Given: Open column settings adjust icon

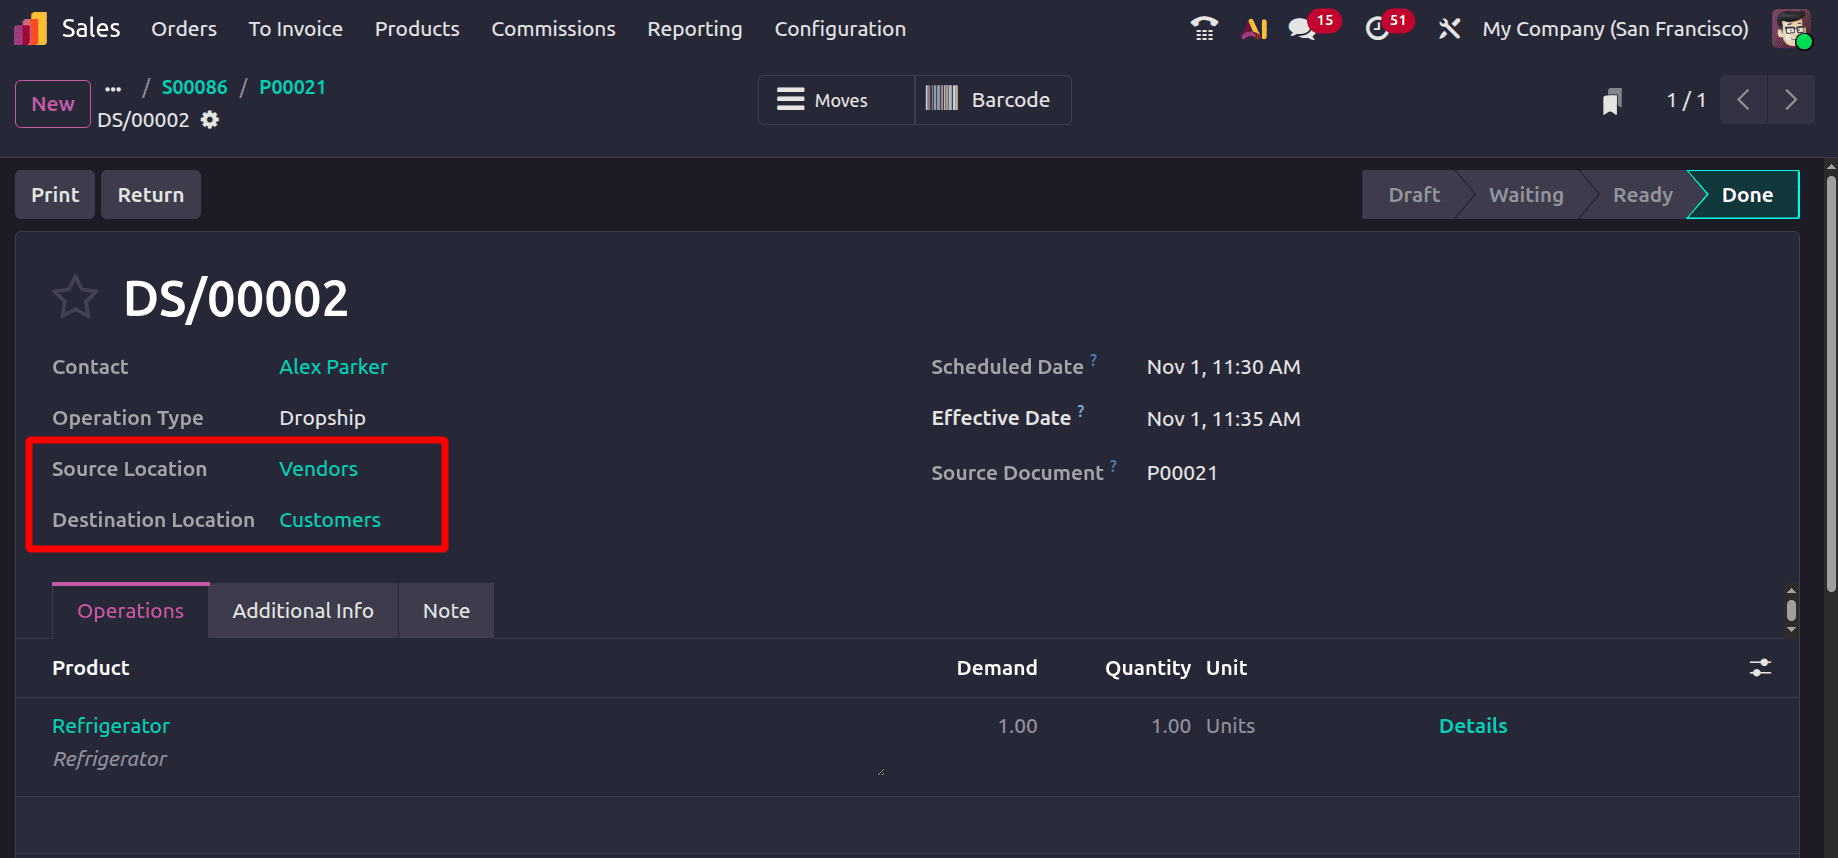Looking at the screenshot, I should coord(1760,668).
